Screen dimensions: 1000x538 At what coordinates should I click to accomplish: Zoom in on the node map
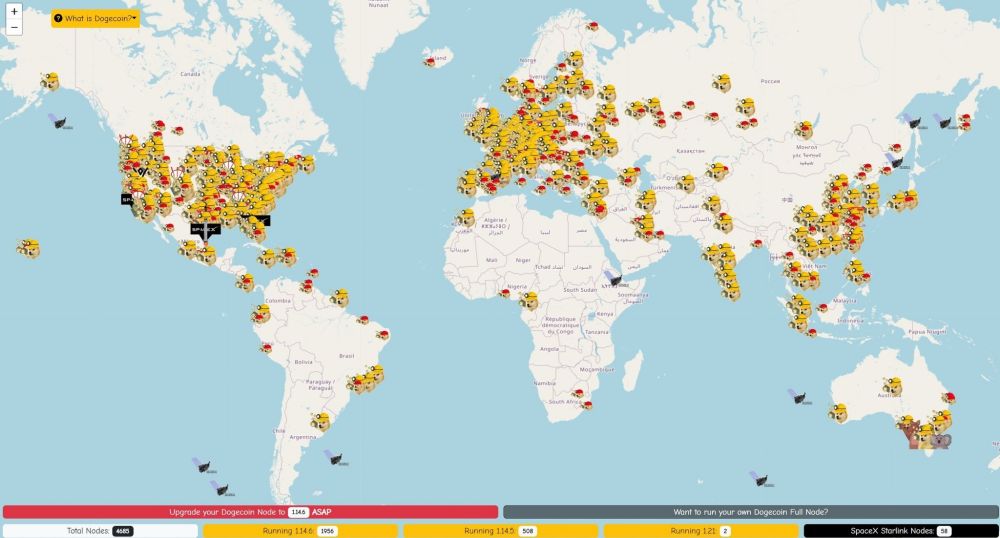pyautogui.click(x=14, y=11)
